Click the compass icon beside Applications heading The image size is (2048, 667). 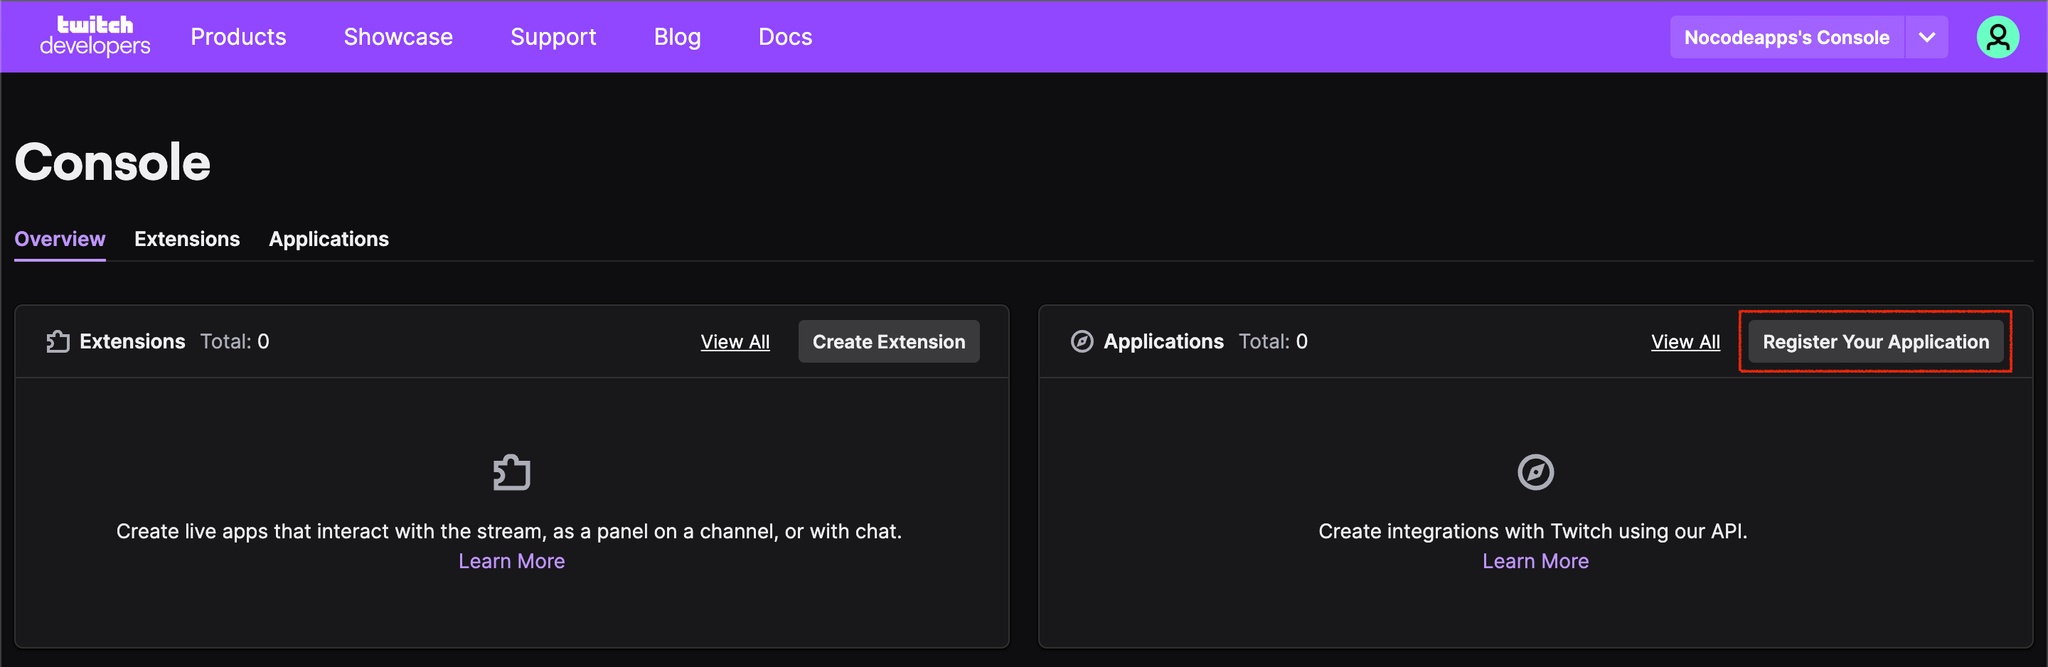(1082, 342)
